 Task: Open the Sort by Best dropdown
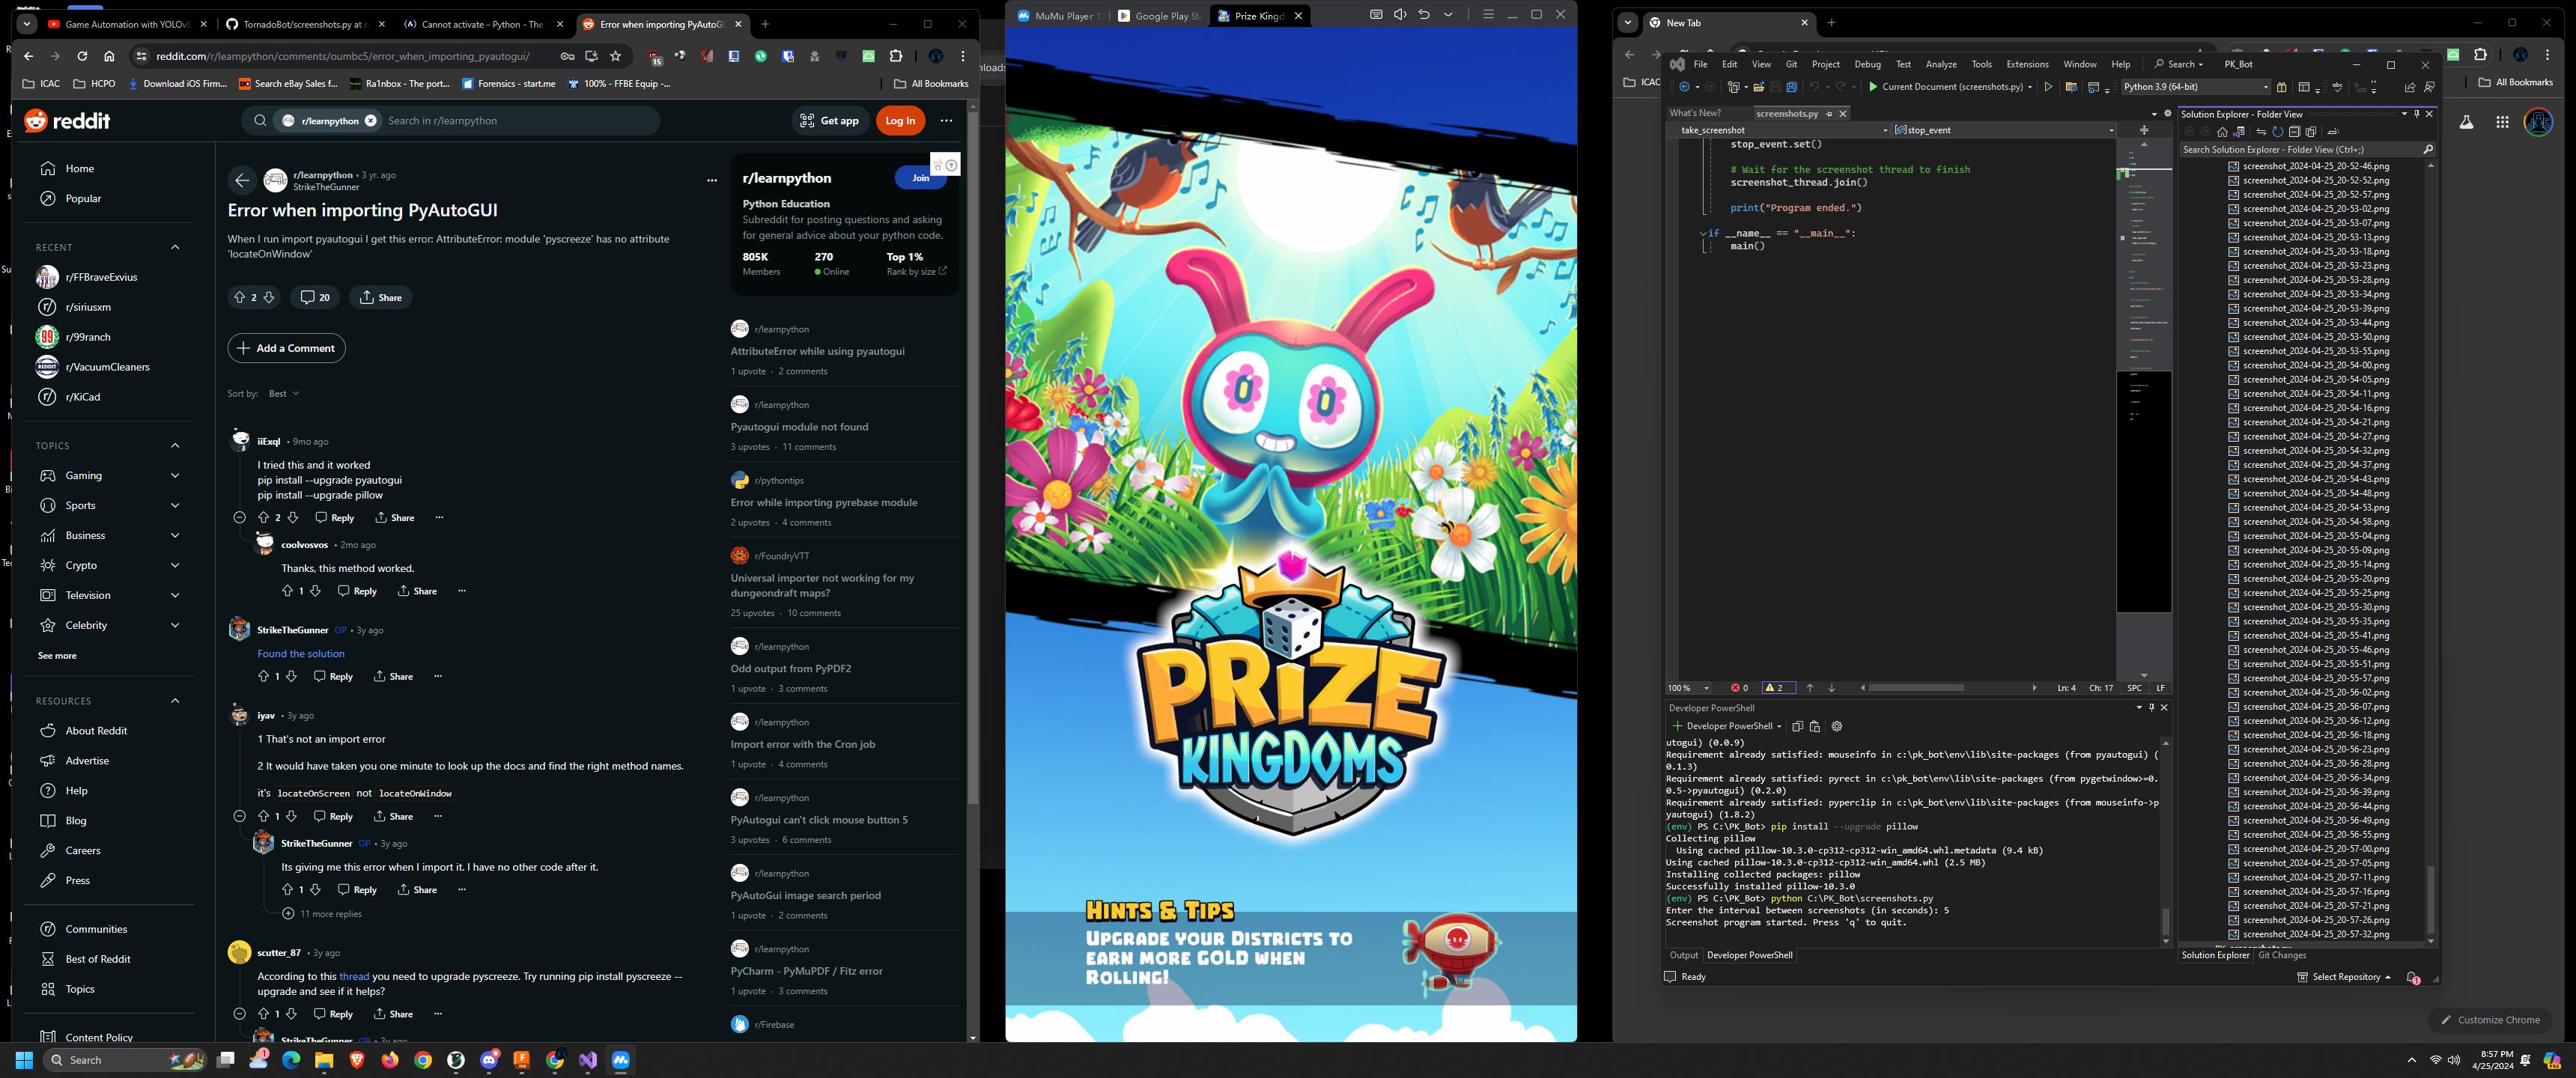coord(284,394)
